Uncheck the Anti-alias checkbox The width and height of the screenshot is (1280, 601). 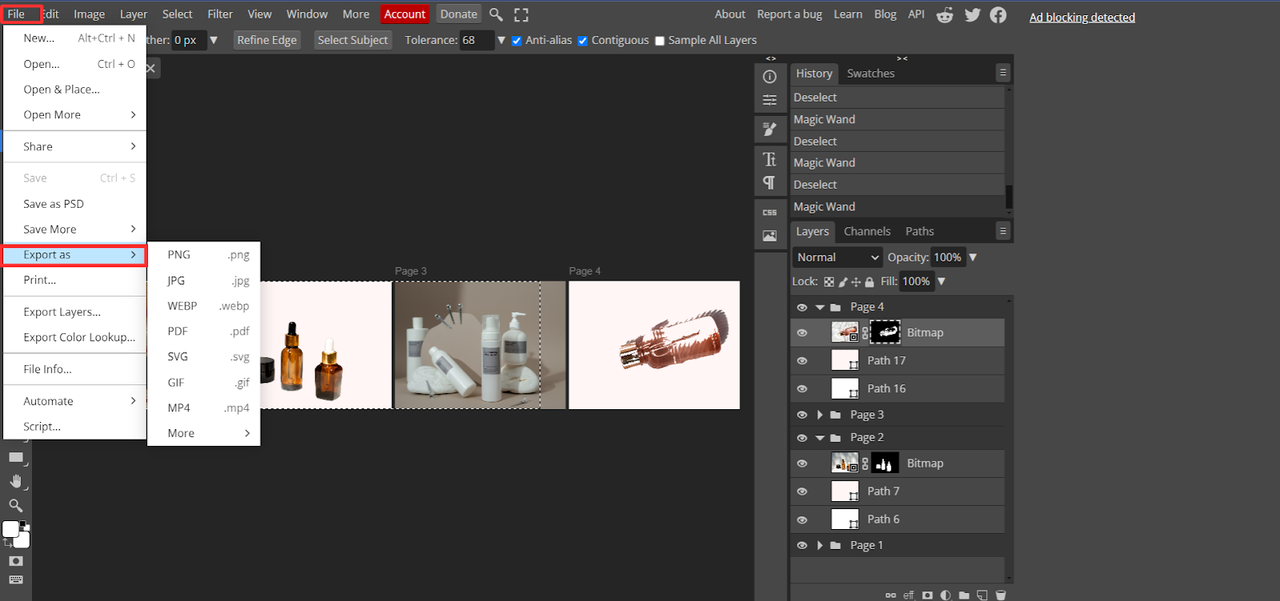[517, 40]
